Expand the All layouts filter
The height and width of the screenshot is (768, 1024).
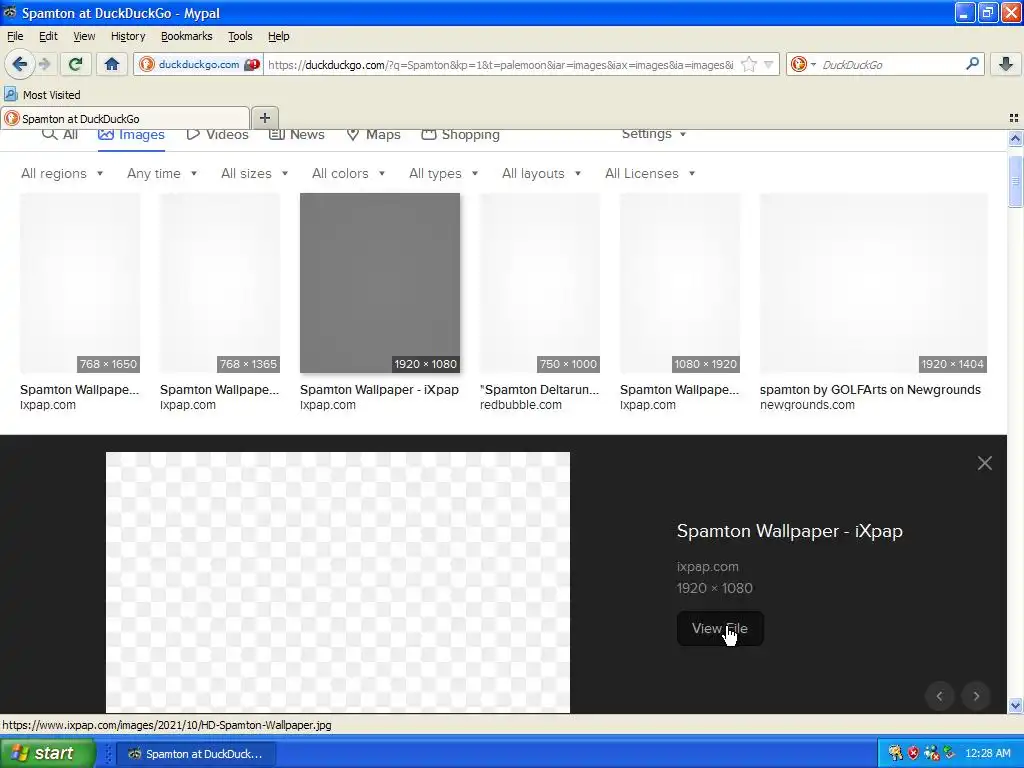pyautogui.click(x=541, y=174)
